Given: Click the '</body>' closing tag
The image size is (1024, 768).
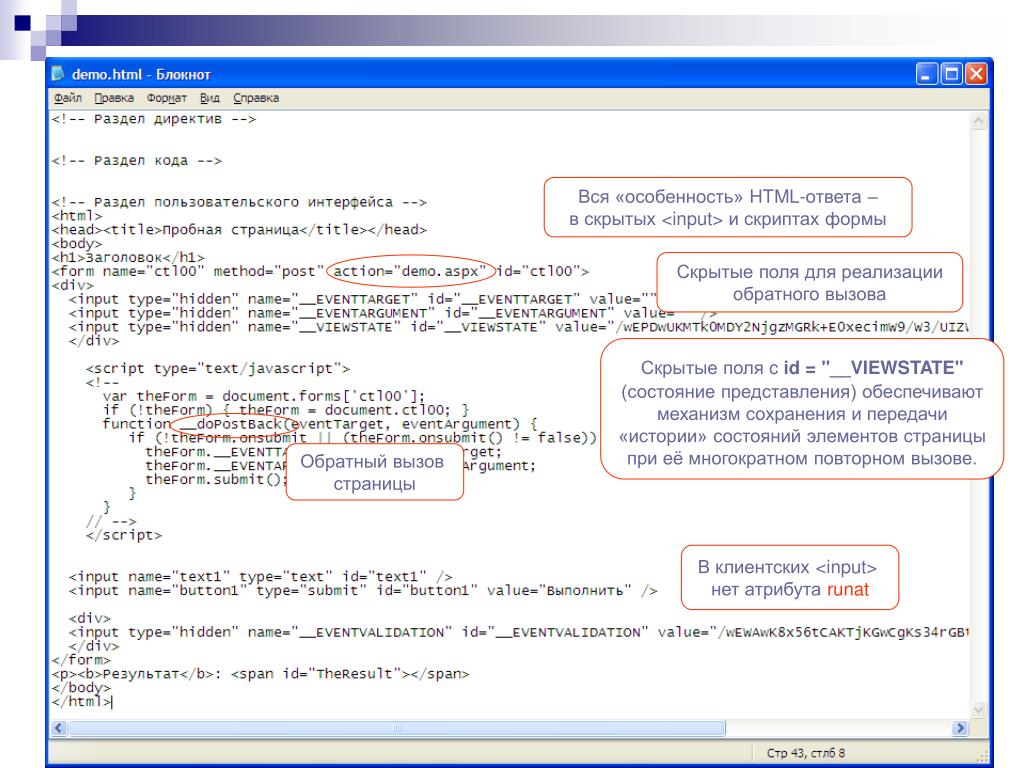Looking at the screenshot, I should [x=81, y=688].
